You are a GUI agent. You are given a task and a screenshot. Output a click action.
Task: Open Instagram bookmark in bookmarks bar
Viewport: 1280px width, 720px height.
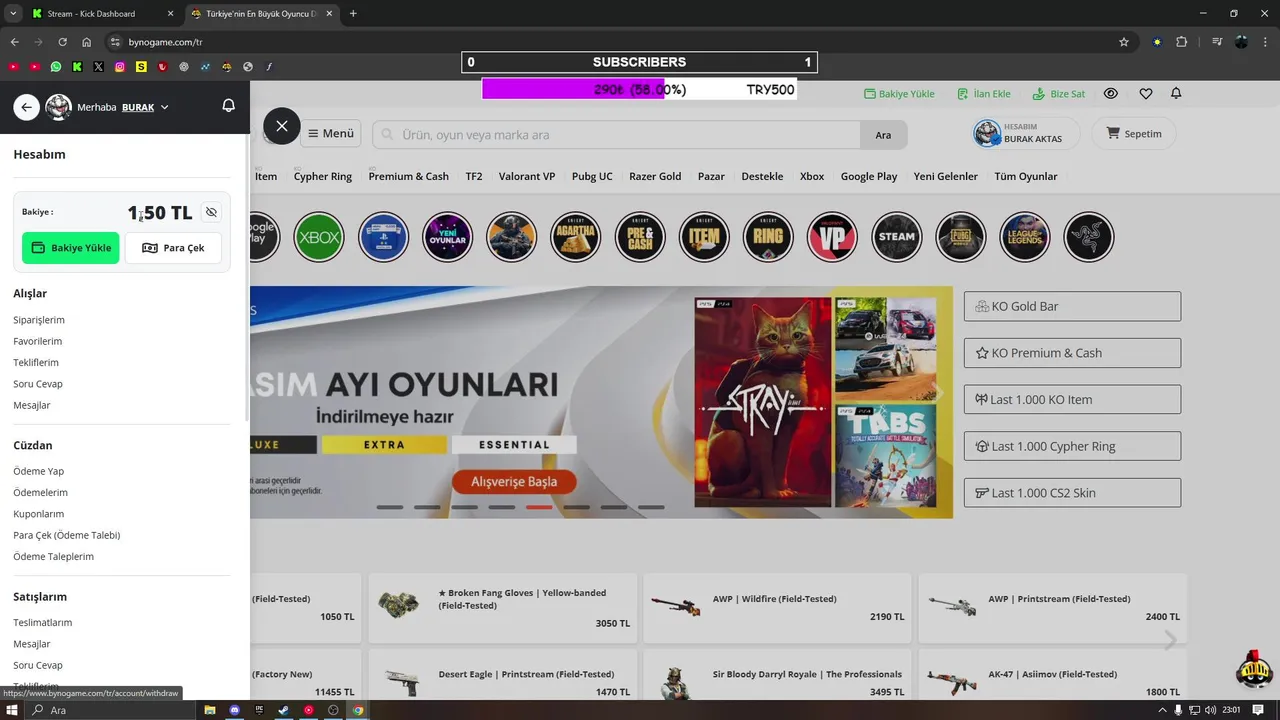(119, 67)
